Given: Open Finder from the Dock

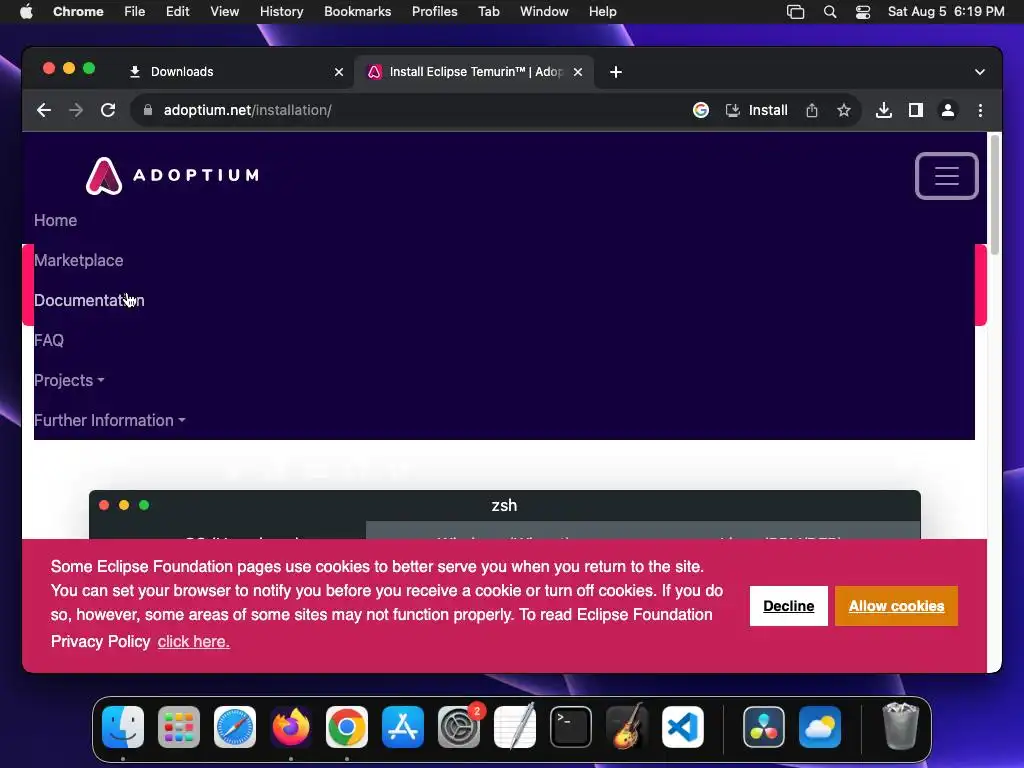Looking at the screenshot, I should point(123,727).
